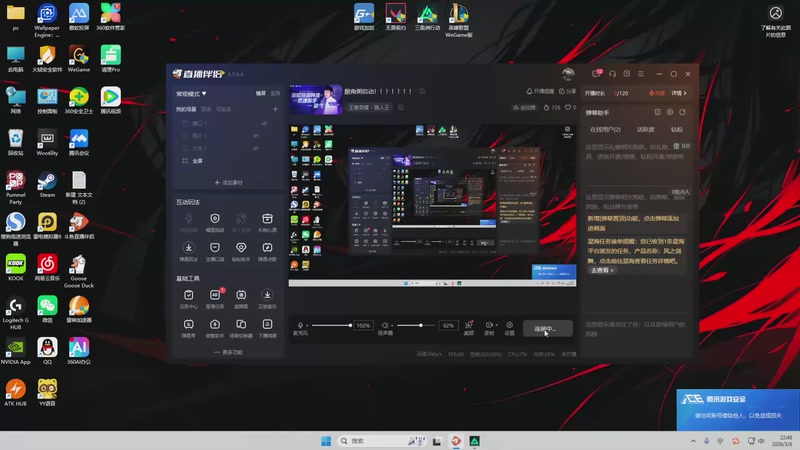800x450 pixels.
Task: Open the 弹幕点歌 interactive feature
Action: click(x=267, y=252)
